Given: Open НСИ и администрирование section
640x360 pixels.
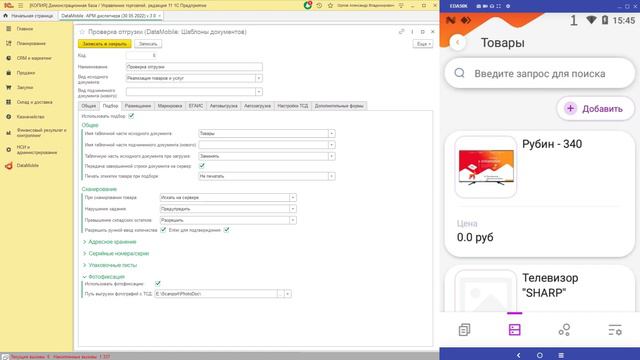Looking at the screenshot, I should click(x=37, y=149).
